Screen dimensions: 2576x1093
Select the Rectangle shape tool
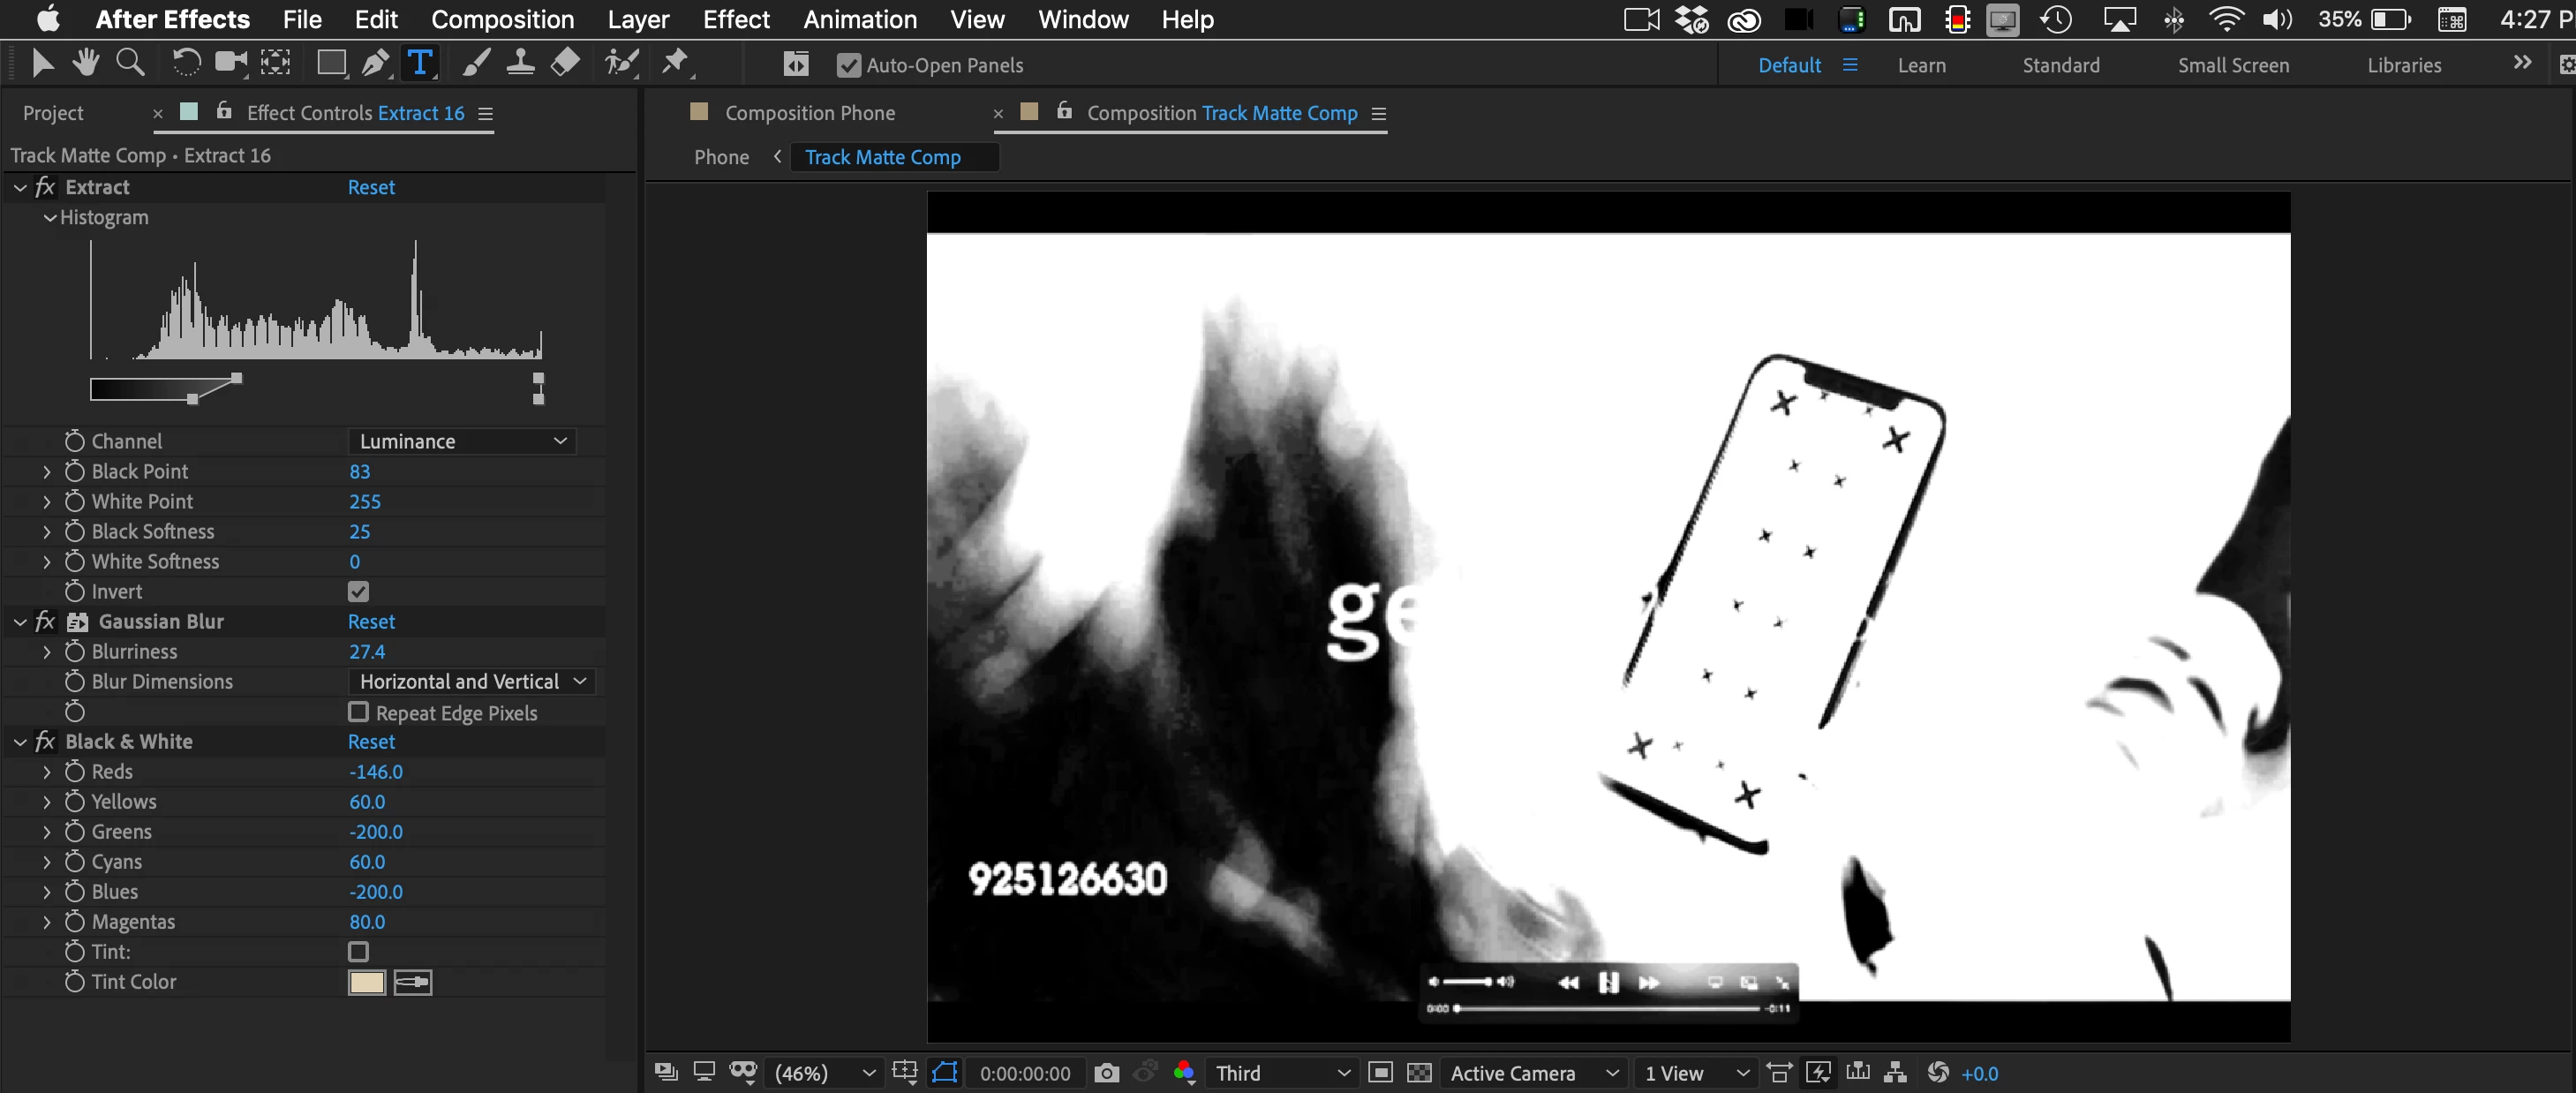coord(330,64)
